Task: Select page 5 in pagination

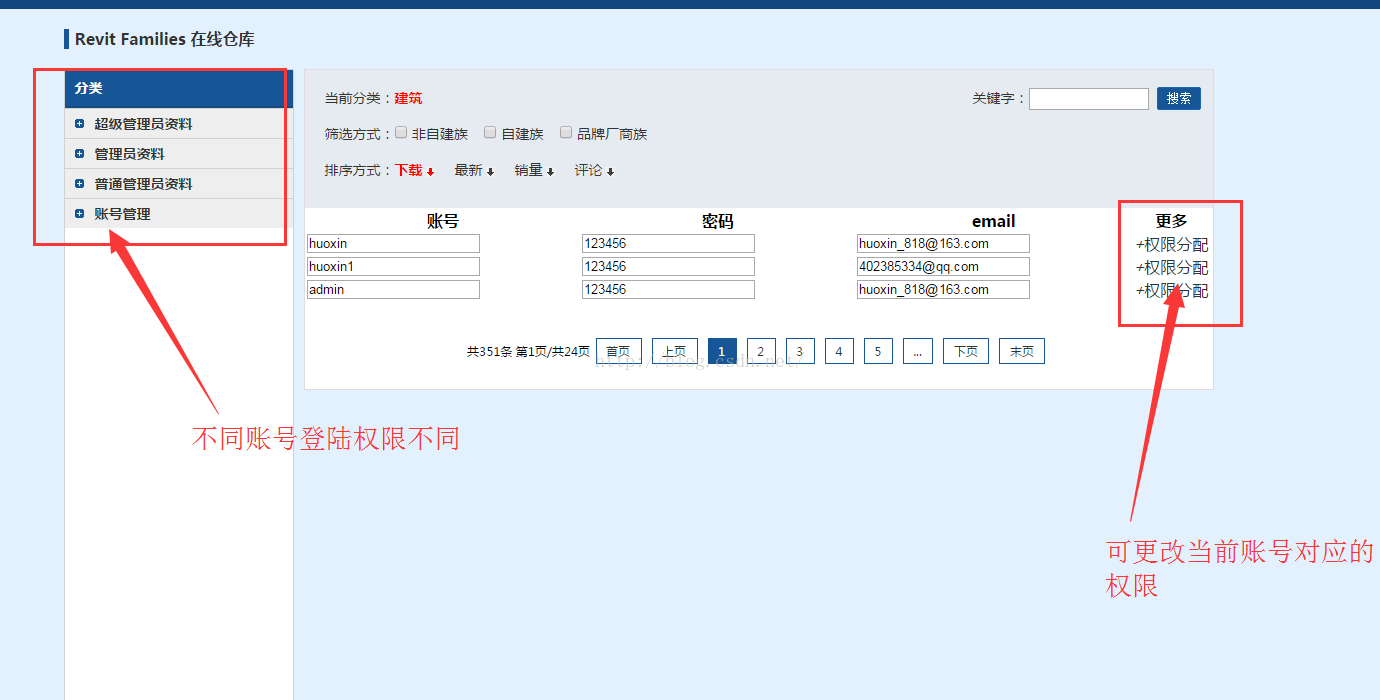Action: (878, 351)
